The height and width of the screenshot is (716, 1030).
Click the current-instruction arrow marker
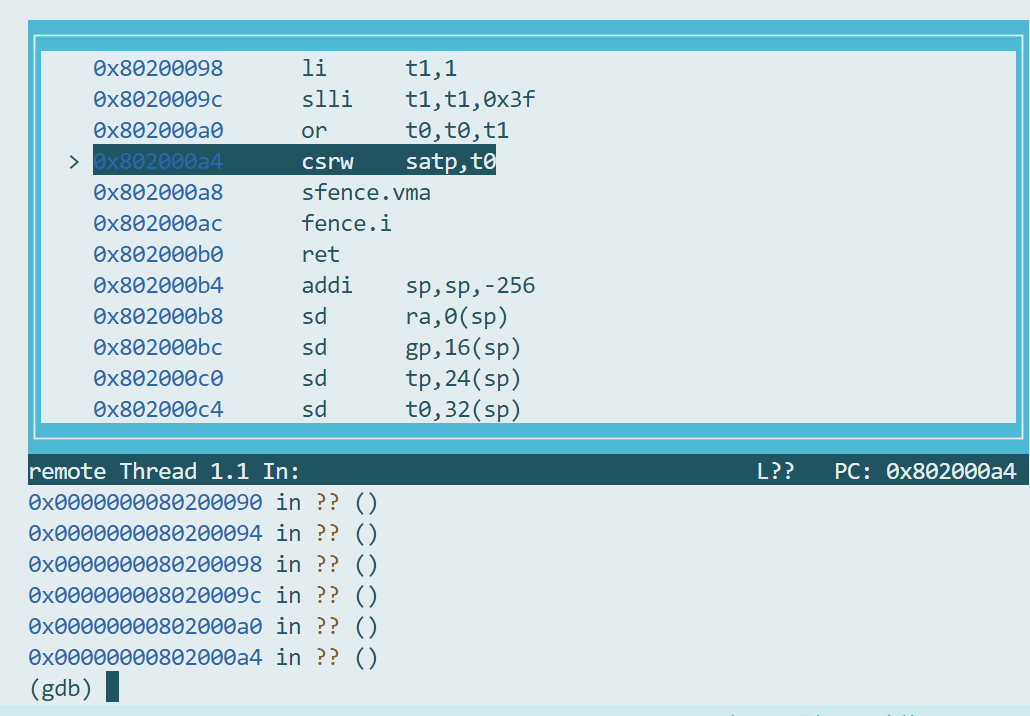pos(73,162)
